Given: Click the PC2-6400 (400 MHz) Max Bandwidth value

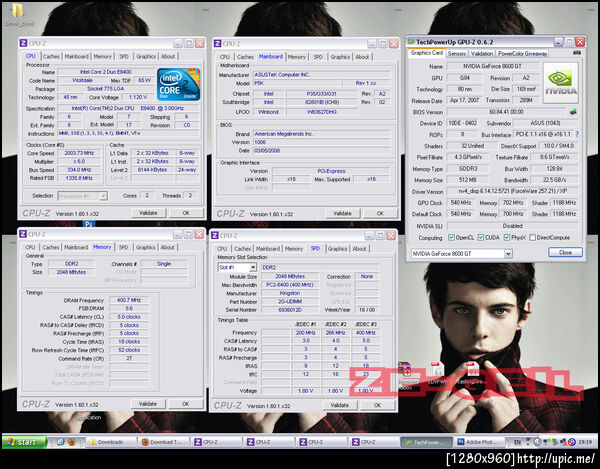Looking at the screenshot, I should pyautogui.click(x=290, y=285).
